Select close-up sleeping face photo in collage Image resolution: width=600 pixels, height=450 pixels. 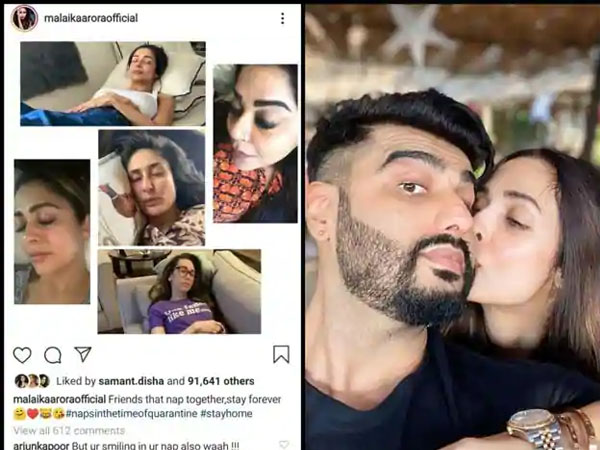point(52,232)
